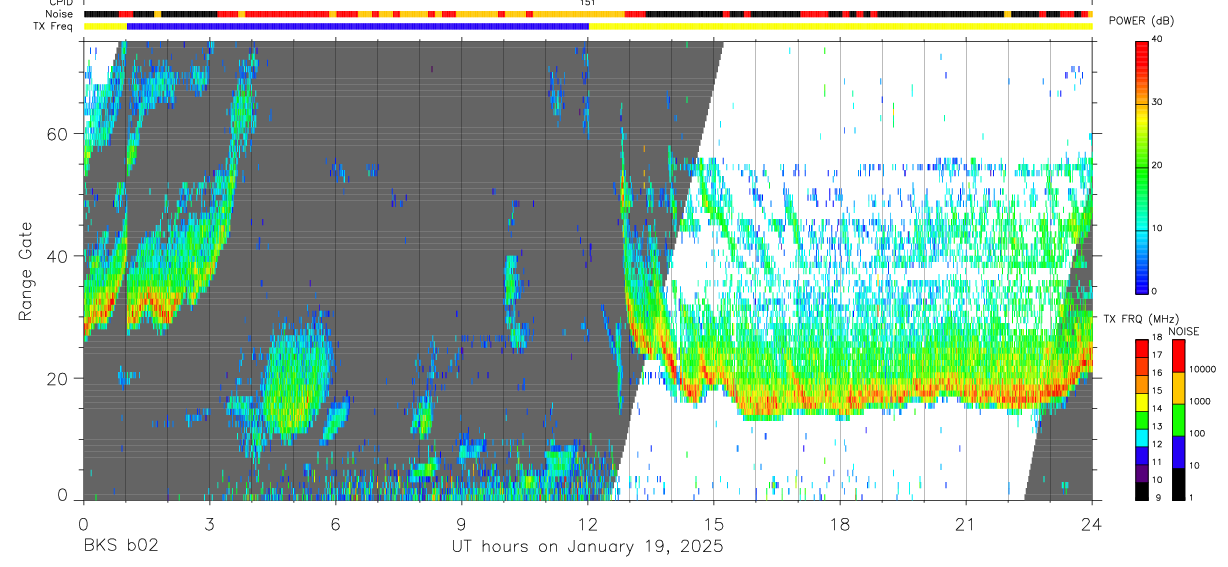
Task: Click the blue segment of the TX Freq bar
Action: pyautogui.click(x=357, y=26)
